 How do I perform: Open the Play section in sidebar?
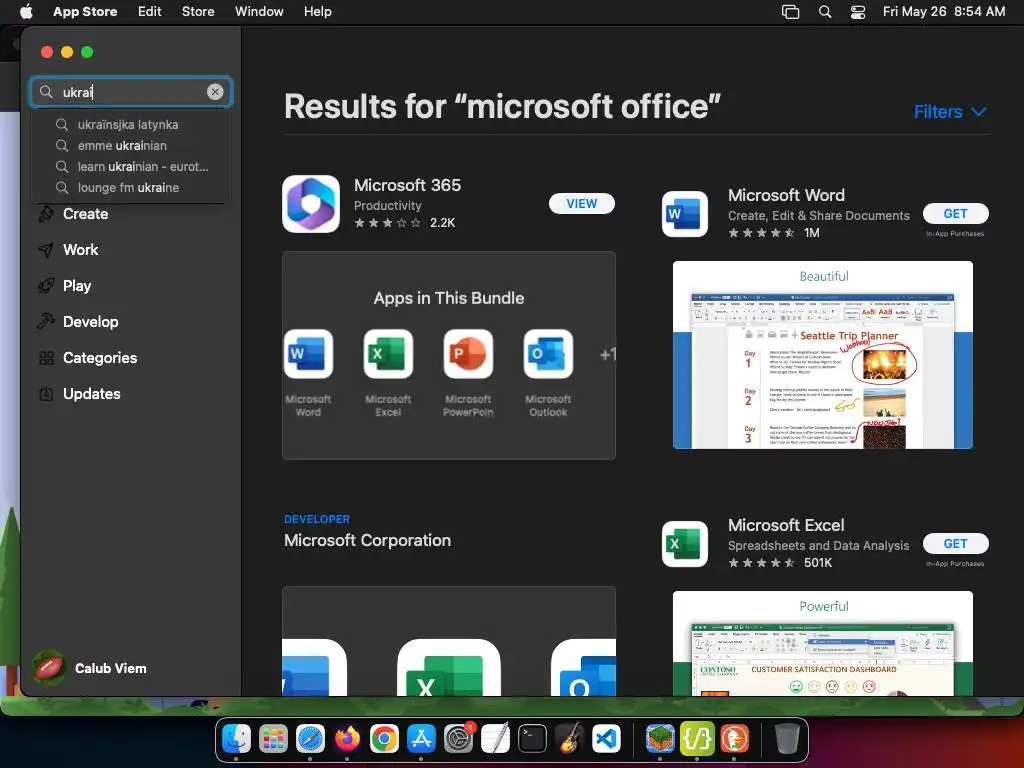pyautogui.click(x=76, y=285)
